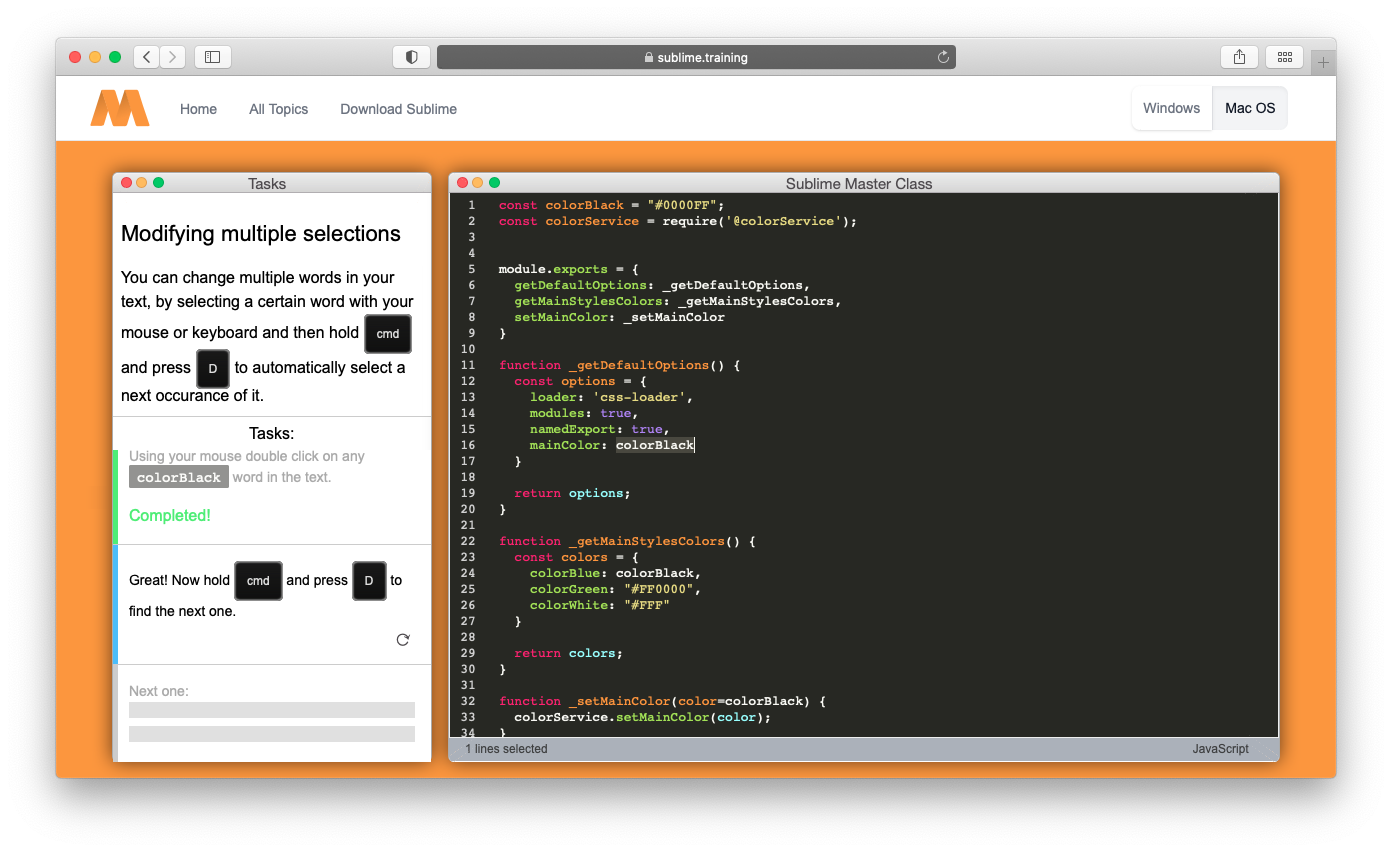Click the highlighted colorBlack badge in Tasks panel
The height and width of the screenshot is (852, 1392).
click(x=178, y=477)
